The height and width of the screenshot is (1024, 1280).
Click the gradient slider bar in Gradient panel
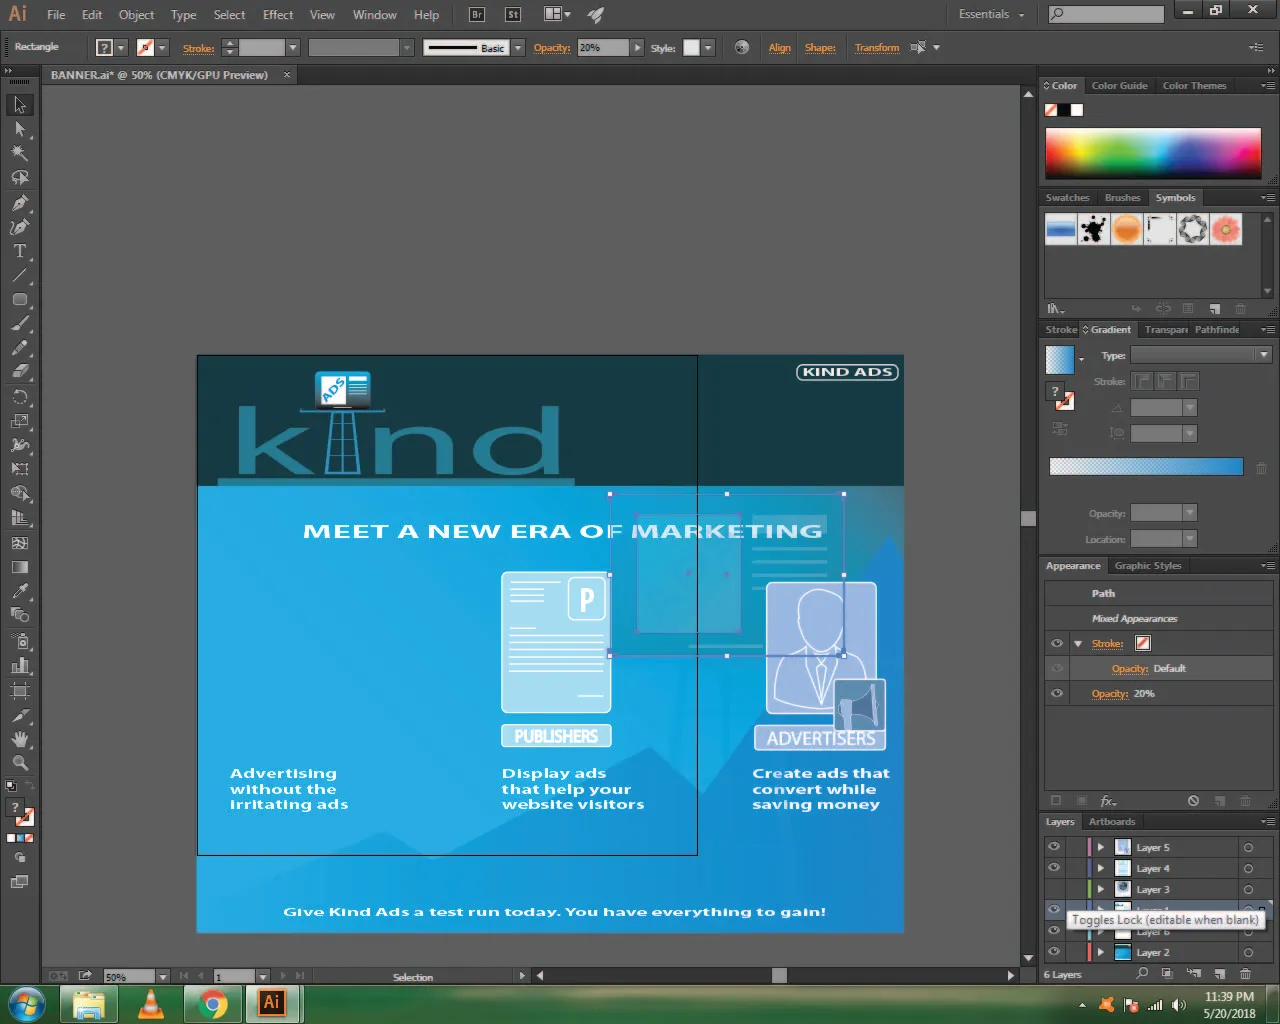point(1146,466)
